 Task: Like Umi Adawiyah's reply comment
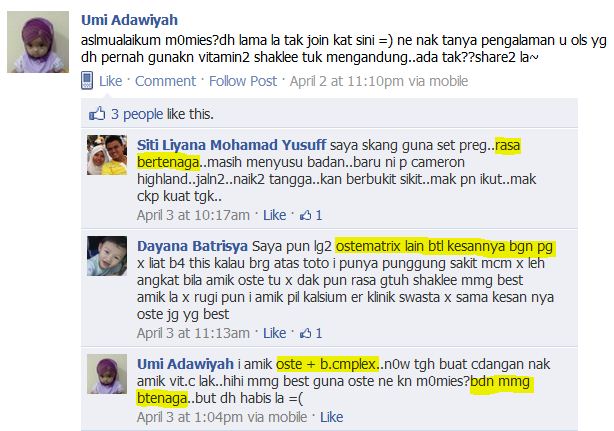(332, 417)
